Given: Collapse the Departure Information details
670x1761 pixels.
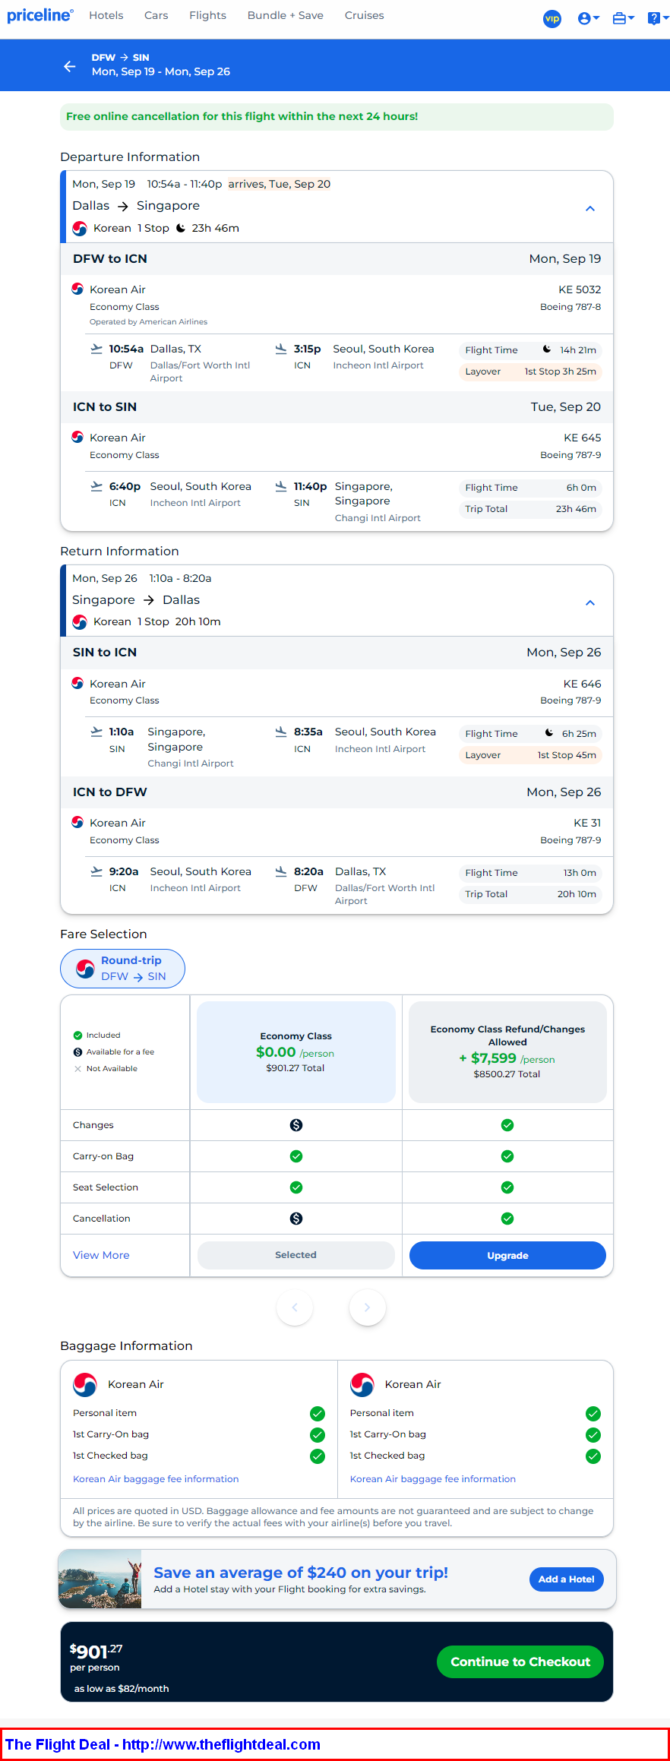Looking at the screenshot, I should pyautogui.click(x=590, y=209).
